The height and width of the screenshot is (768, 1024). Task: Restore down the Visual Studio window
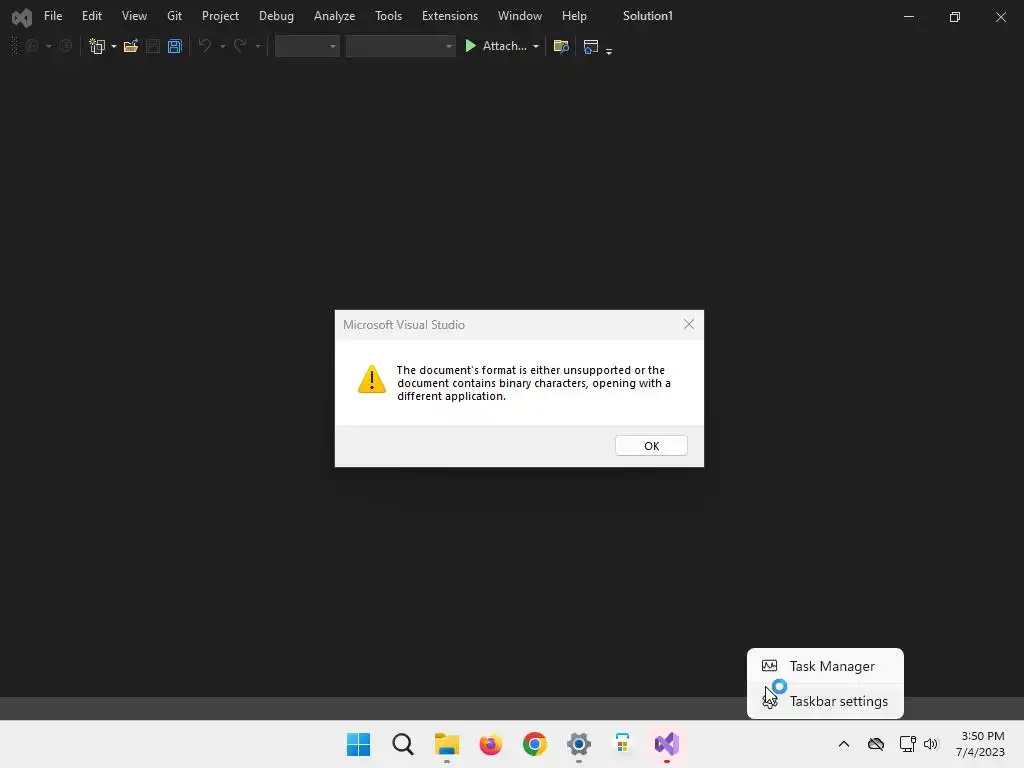[x=955, y=17]
